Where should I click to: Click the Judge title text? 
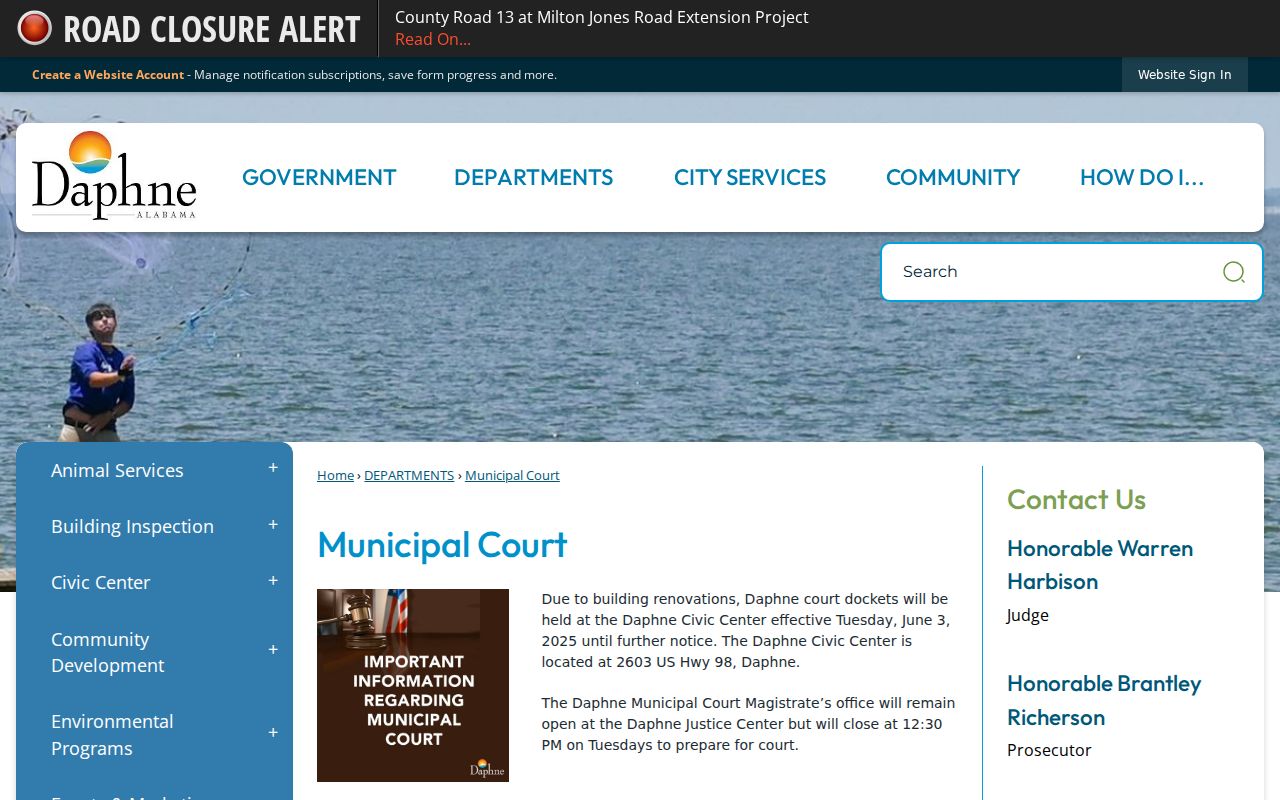pyautogui.click(x=1028, y=615)
